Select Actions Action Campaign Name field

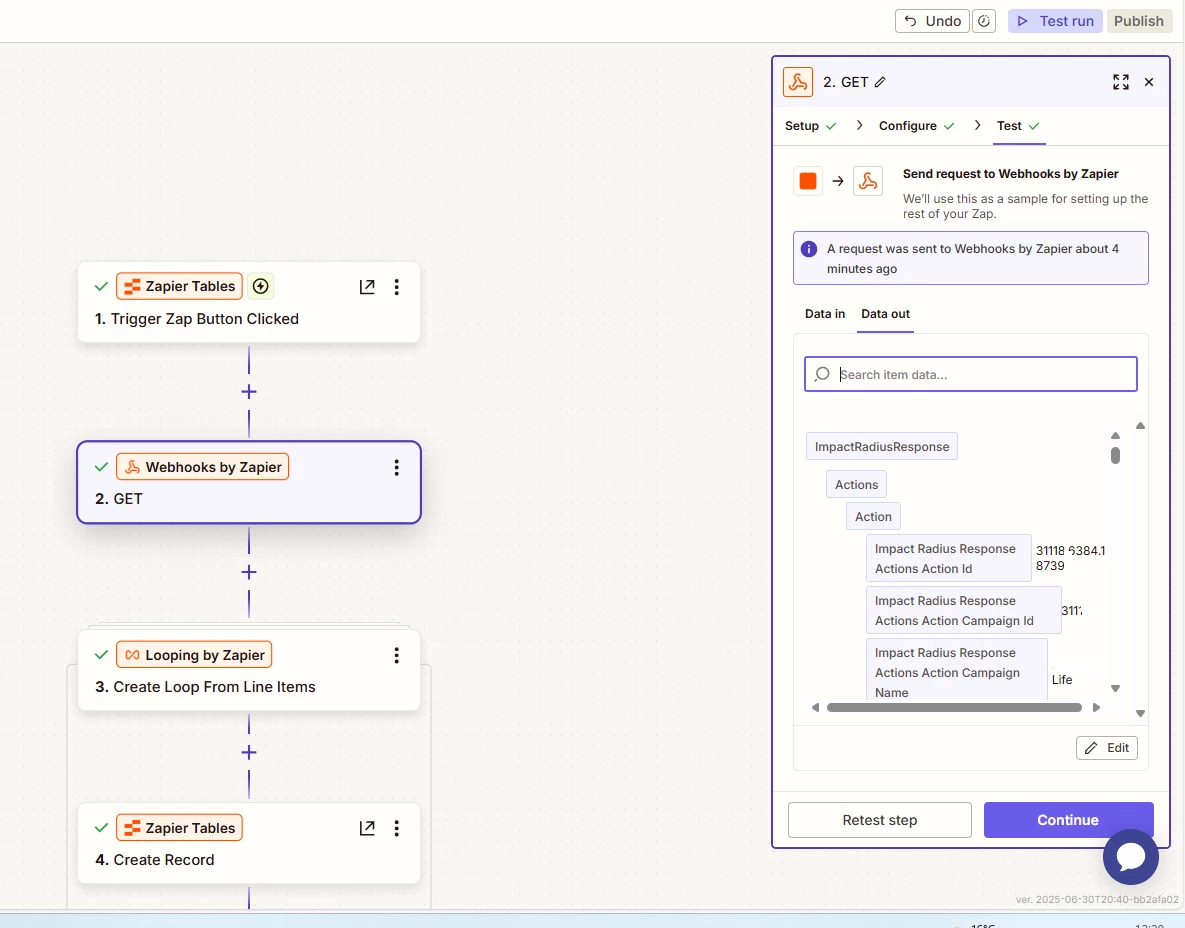(x=957, y=670)
